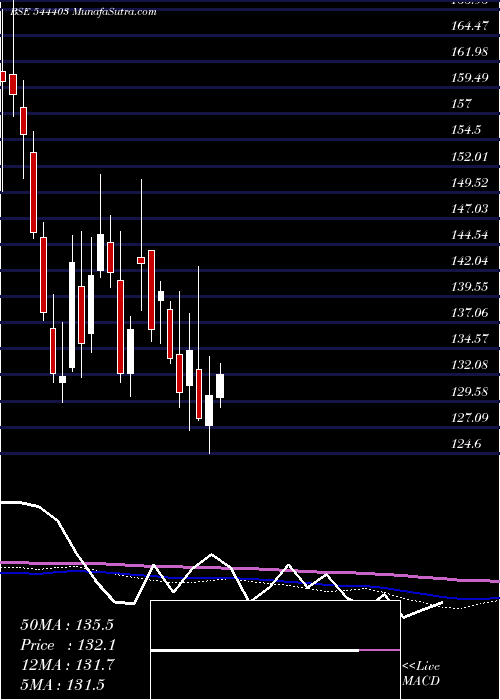The image size is (500, 700).
Task: Click the 5MA : 131.5 readout
Action: pyautogui.click(x=62, y=685)
